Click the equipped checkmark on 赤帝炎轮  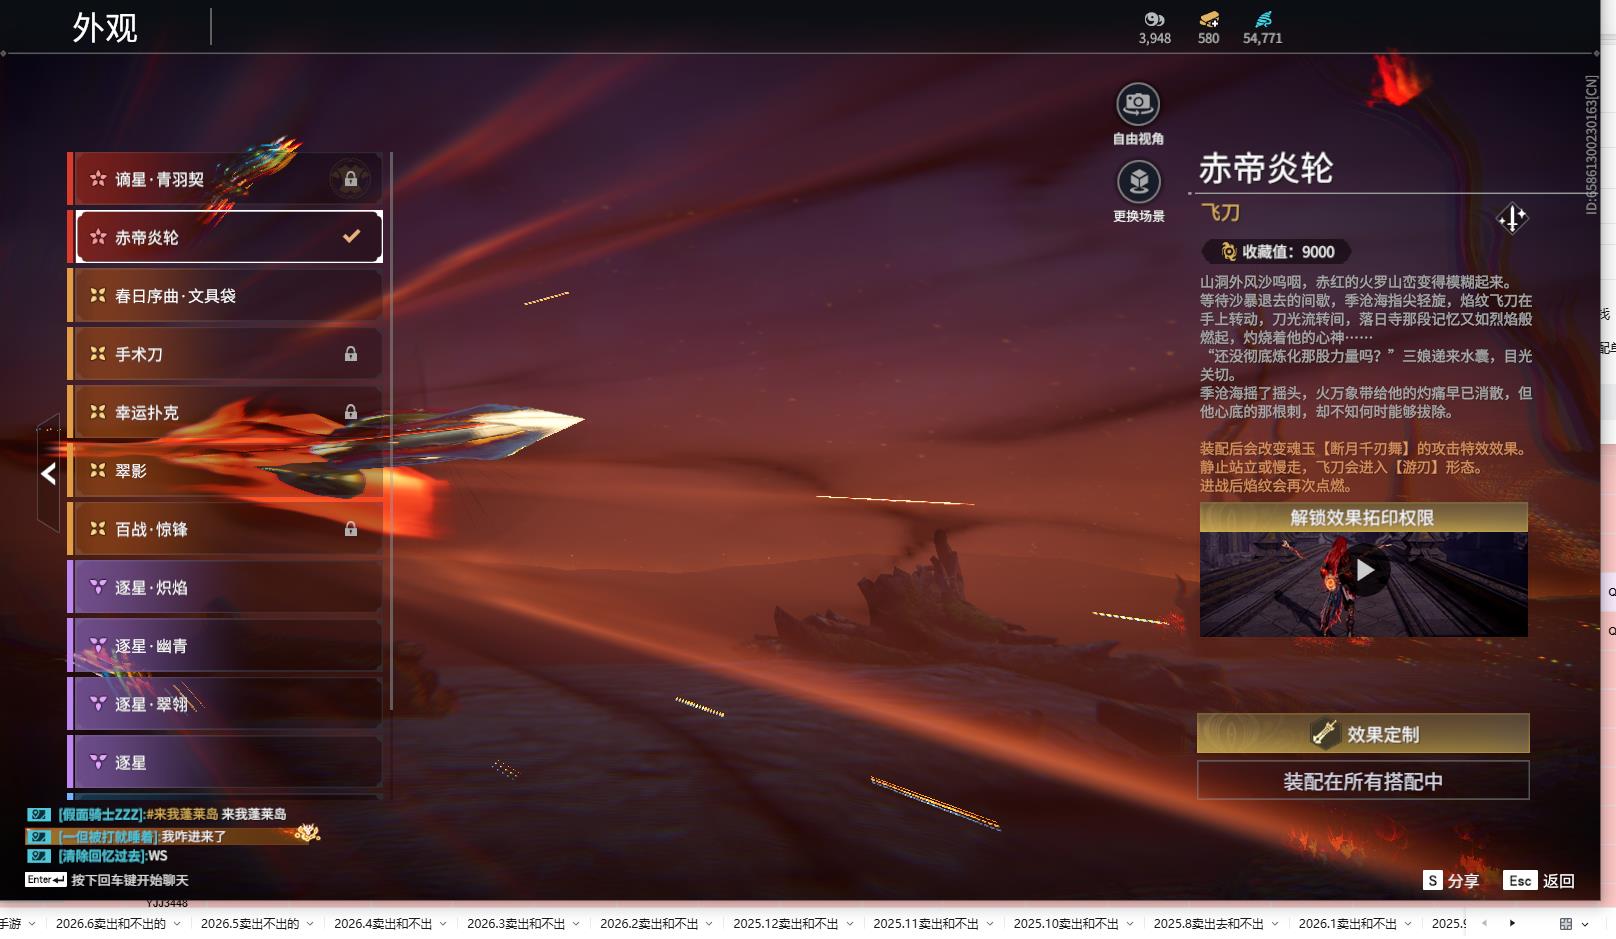[351, 237]
